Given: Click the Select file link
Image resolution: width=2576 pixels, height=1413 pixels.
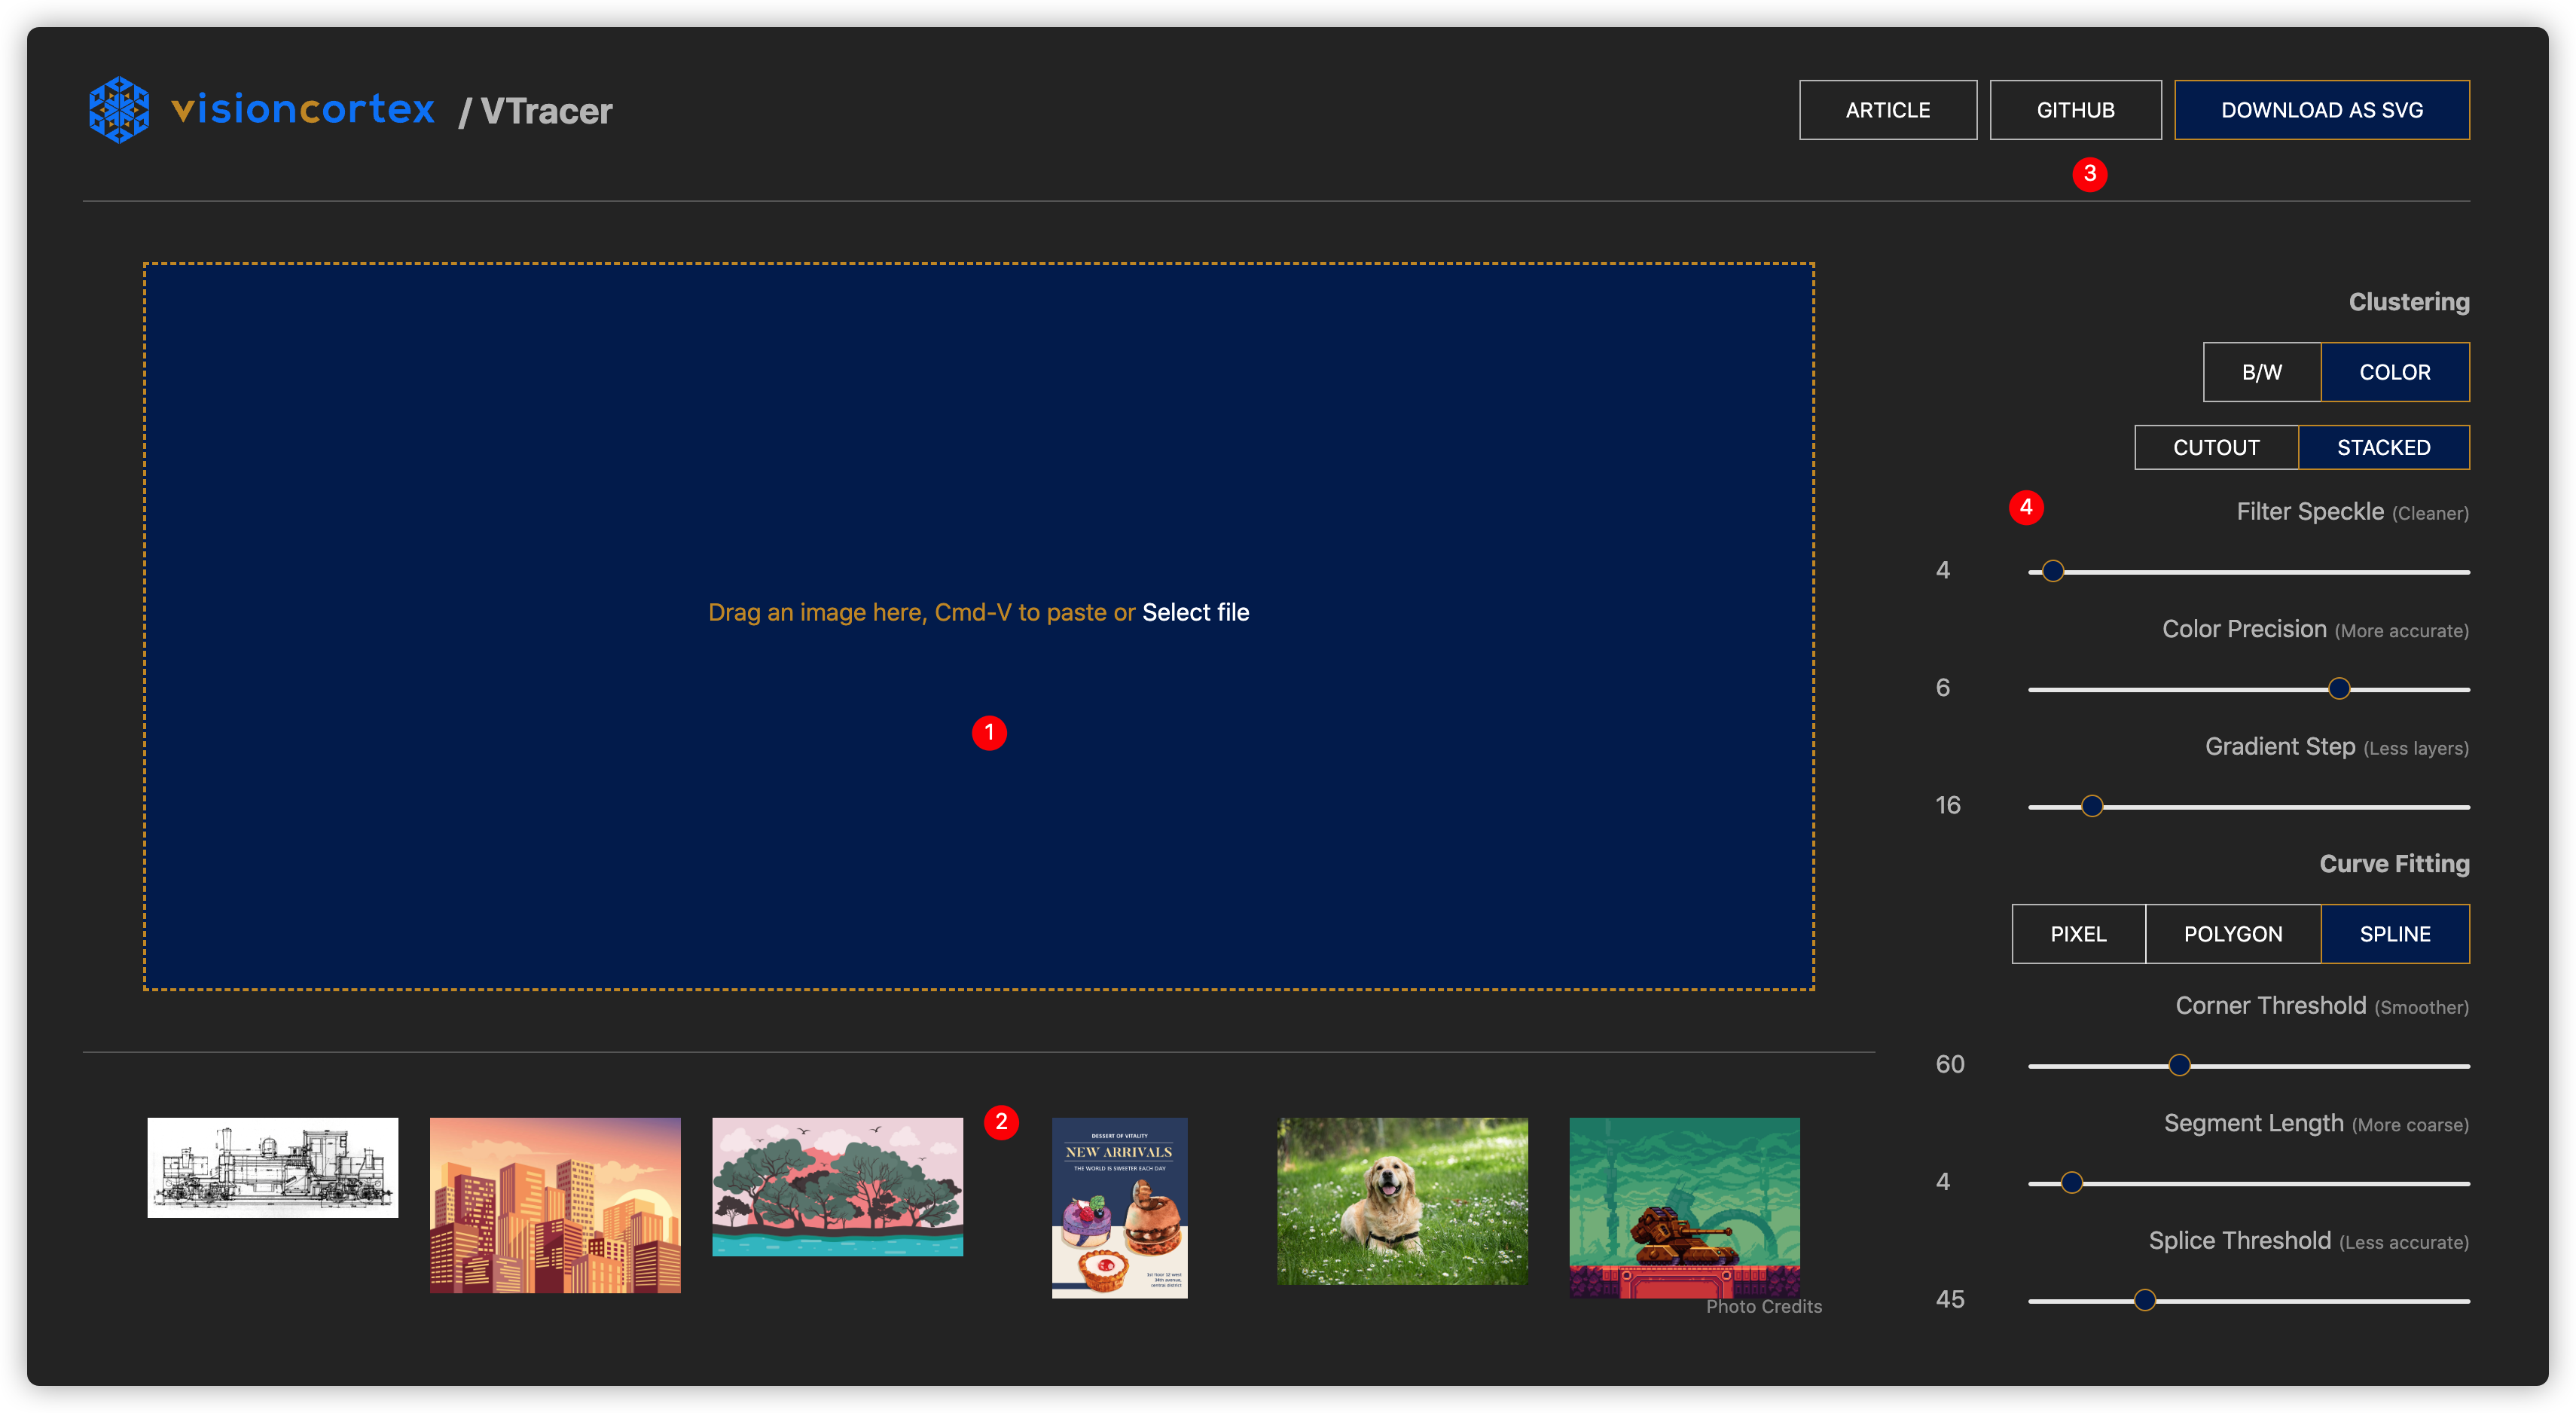Looking at the screenshot, I should pyautogui.click(x=1195, y=612).
